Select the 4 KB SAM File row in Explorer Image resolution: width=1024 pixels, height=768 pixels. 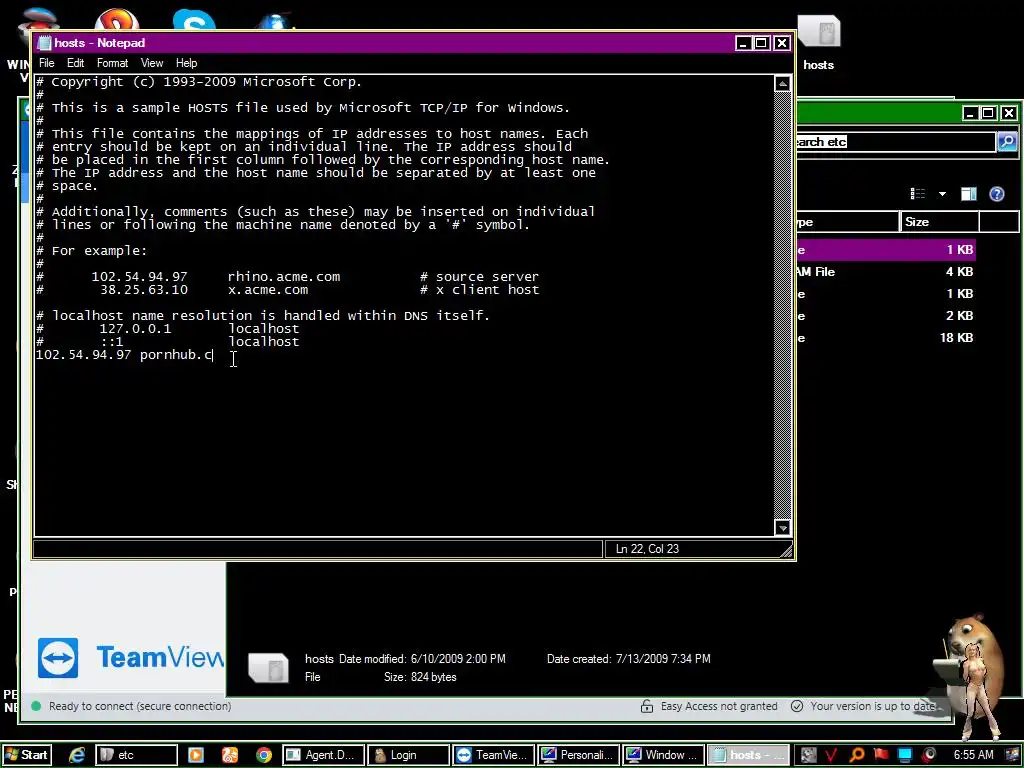click(885, 272)
